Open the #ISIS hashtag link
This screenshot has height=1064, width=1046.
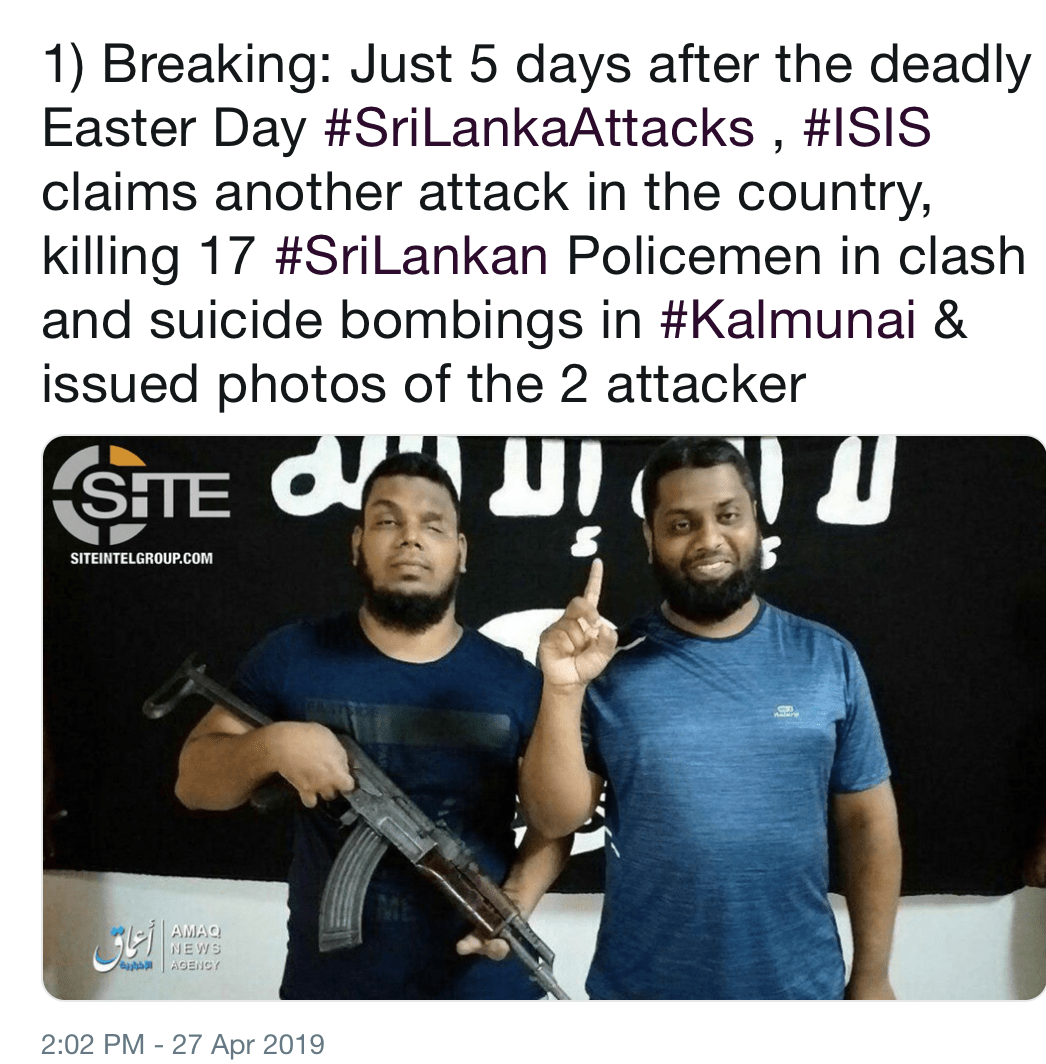click(866, 128)
